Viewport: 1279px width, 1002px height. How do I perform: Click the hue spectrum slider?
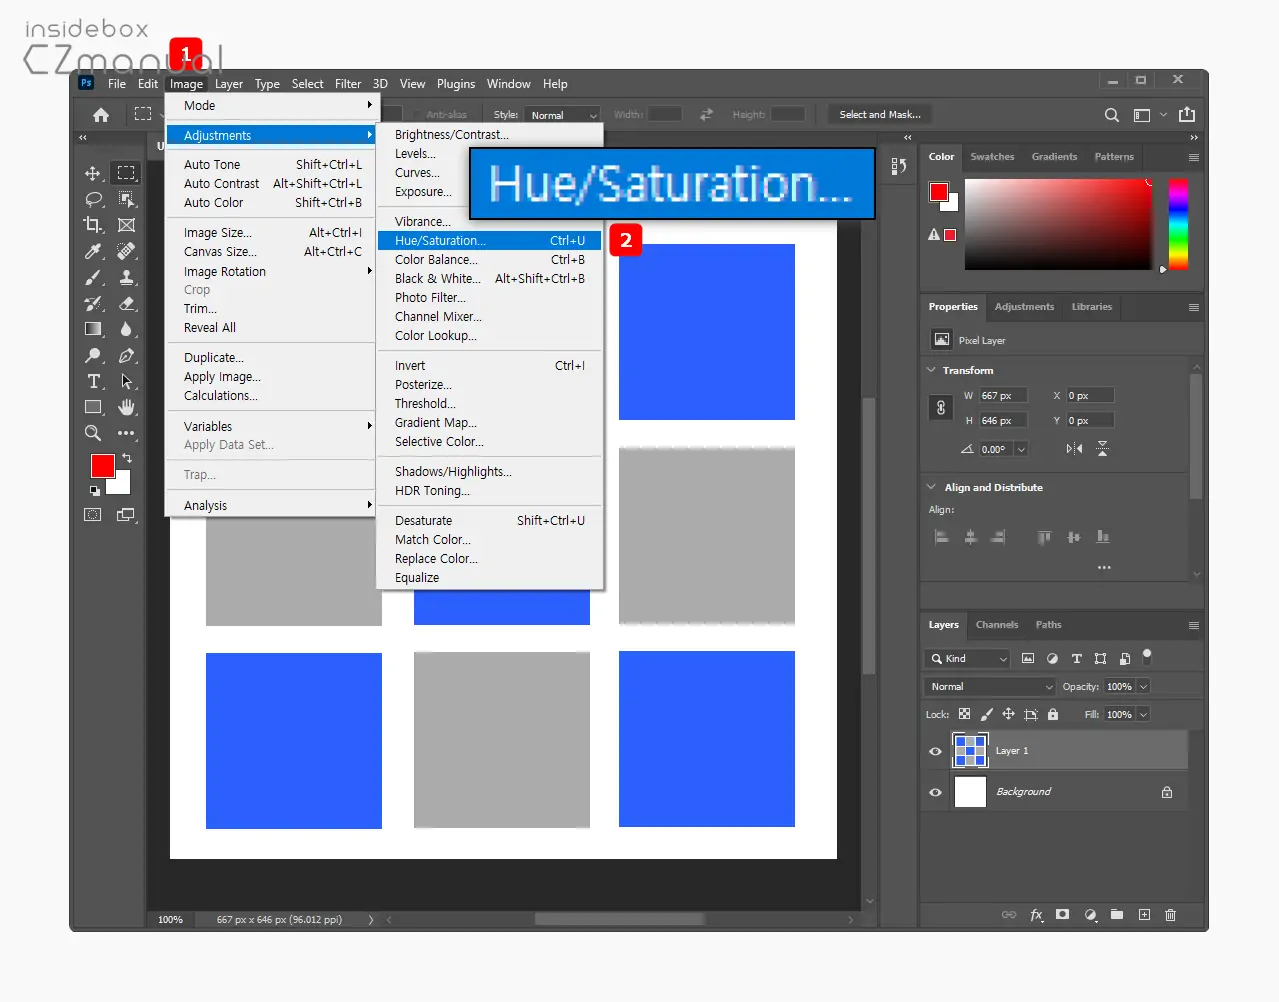[1178, 224]
